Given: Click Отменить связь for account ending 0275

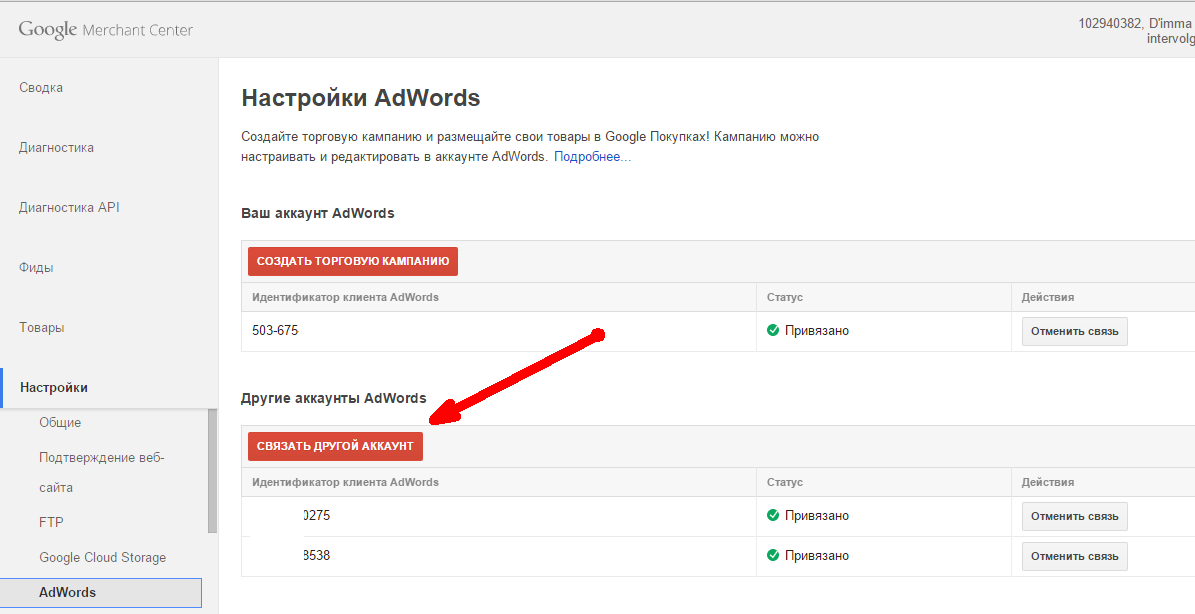Looking at the screenshot, I should pos(1075,516).
